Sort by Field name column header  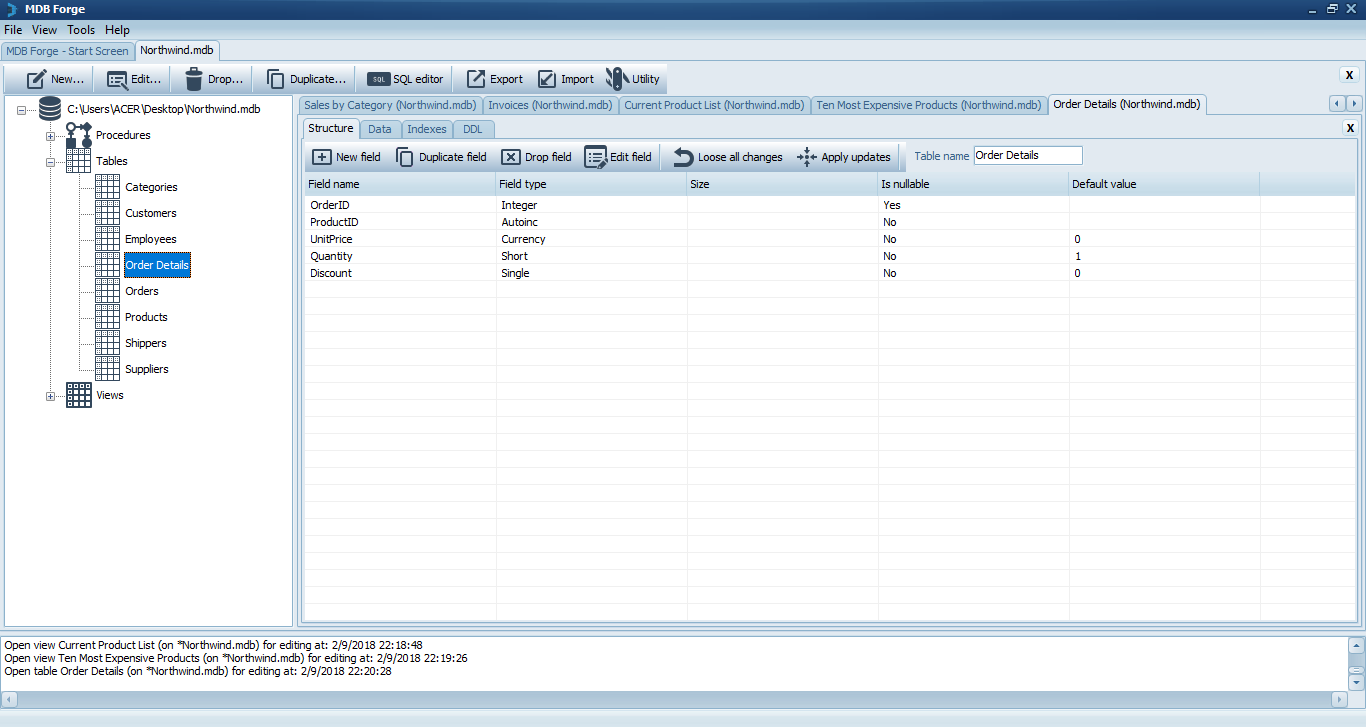click(400, 184)
